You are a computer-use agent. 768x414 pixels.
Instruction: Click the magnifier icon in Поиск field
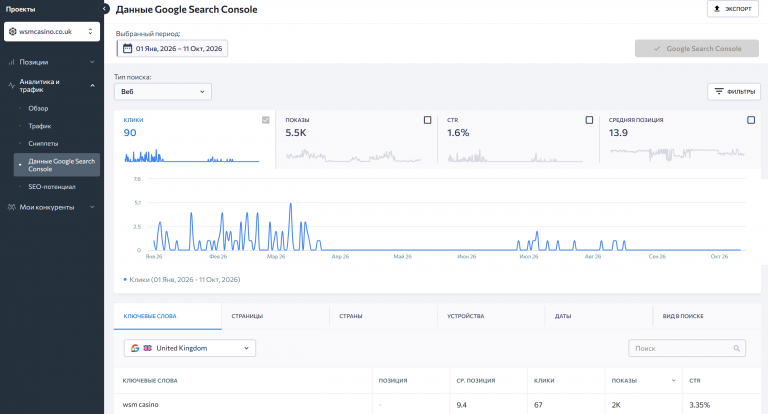click(x=737, y=348)
